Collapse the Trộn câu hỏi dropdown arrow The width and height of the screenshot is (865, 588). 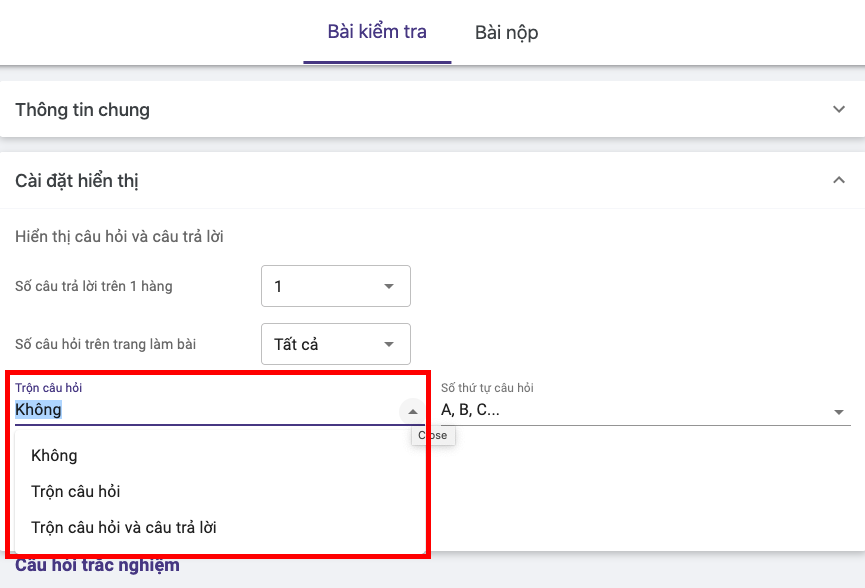point(412,410)
